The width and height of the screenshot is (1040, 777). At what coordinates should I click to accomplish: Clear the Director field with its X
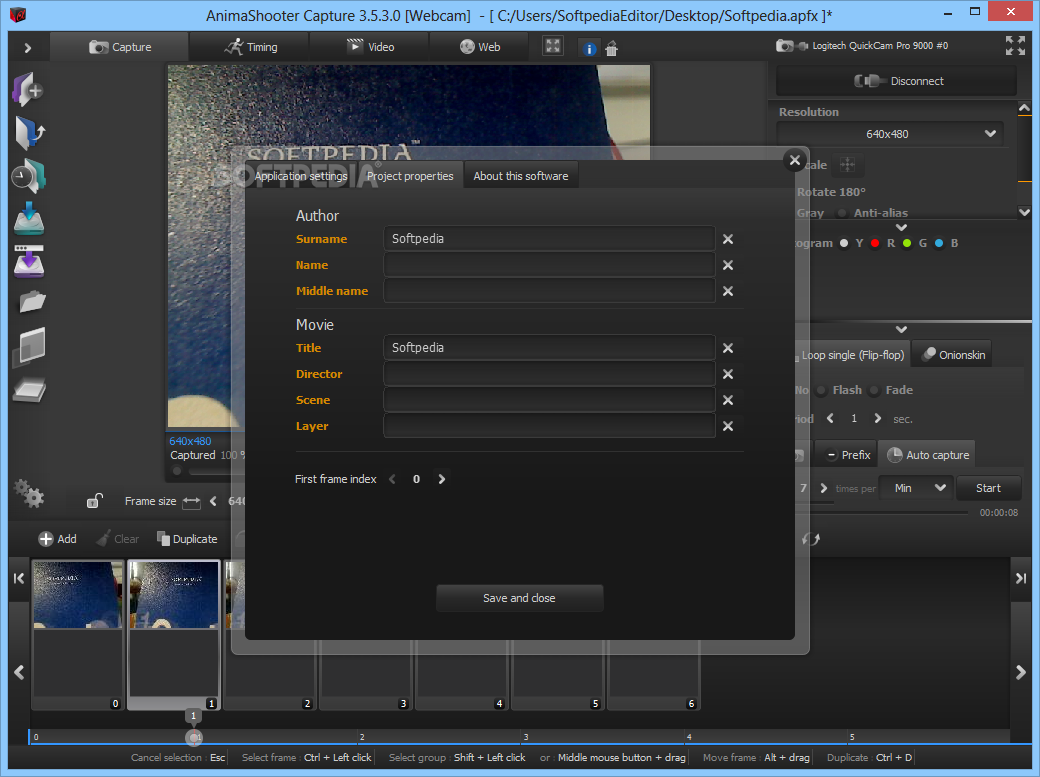pos(728,374)
